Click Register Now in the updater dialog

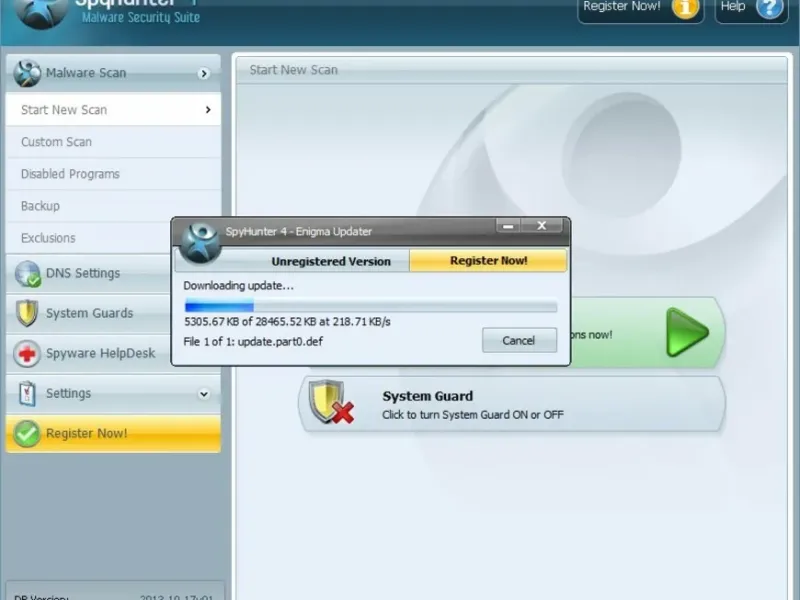(x=488, y=261)
